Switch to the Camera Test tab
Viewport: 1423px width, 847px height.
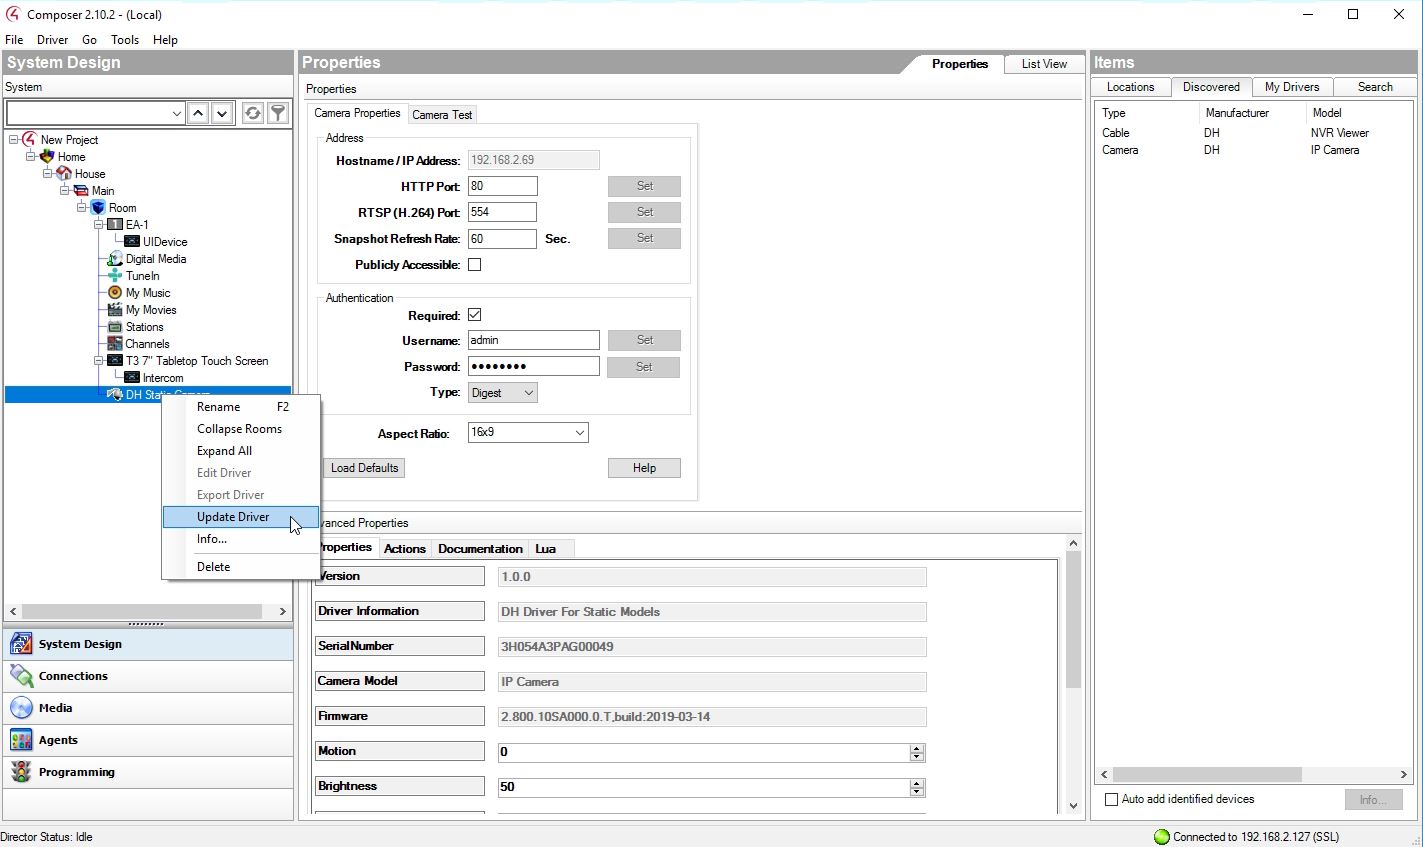(442, 115)
